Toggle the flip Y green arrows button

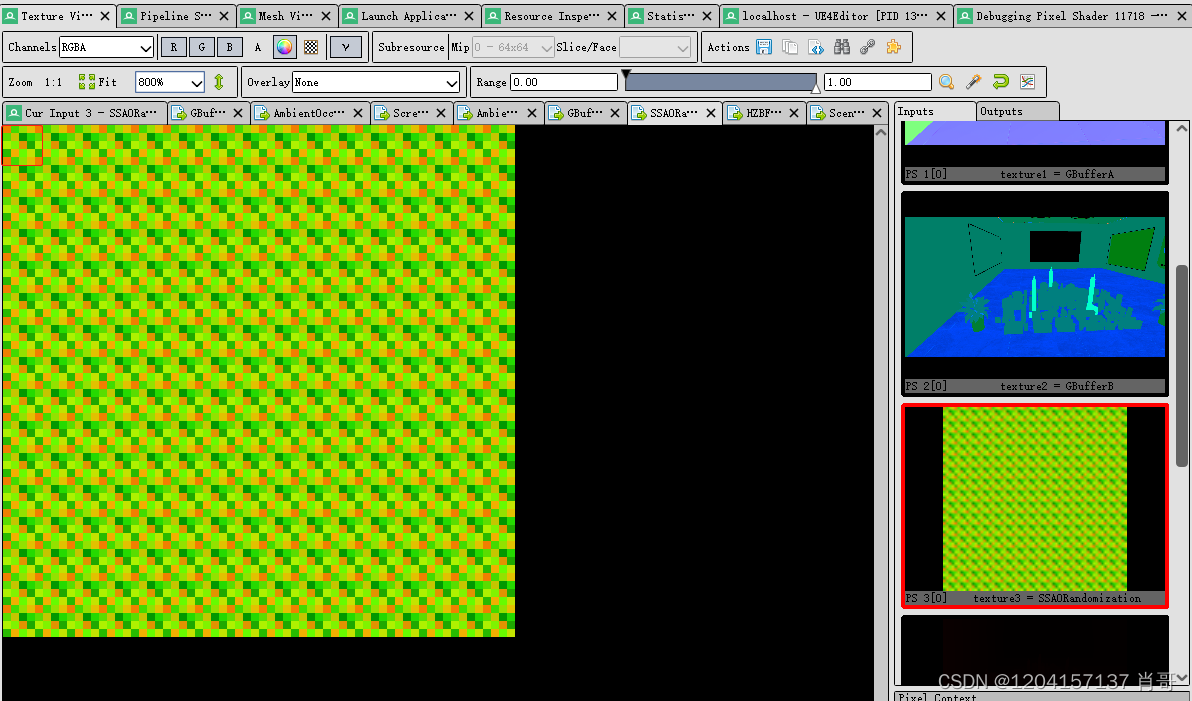[x=219, y=82]
